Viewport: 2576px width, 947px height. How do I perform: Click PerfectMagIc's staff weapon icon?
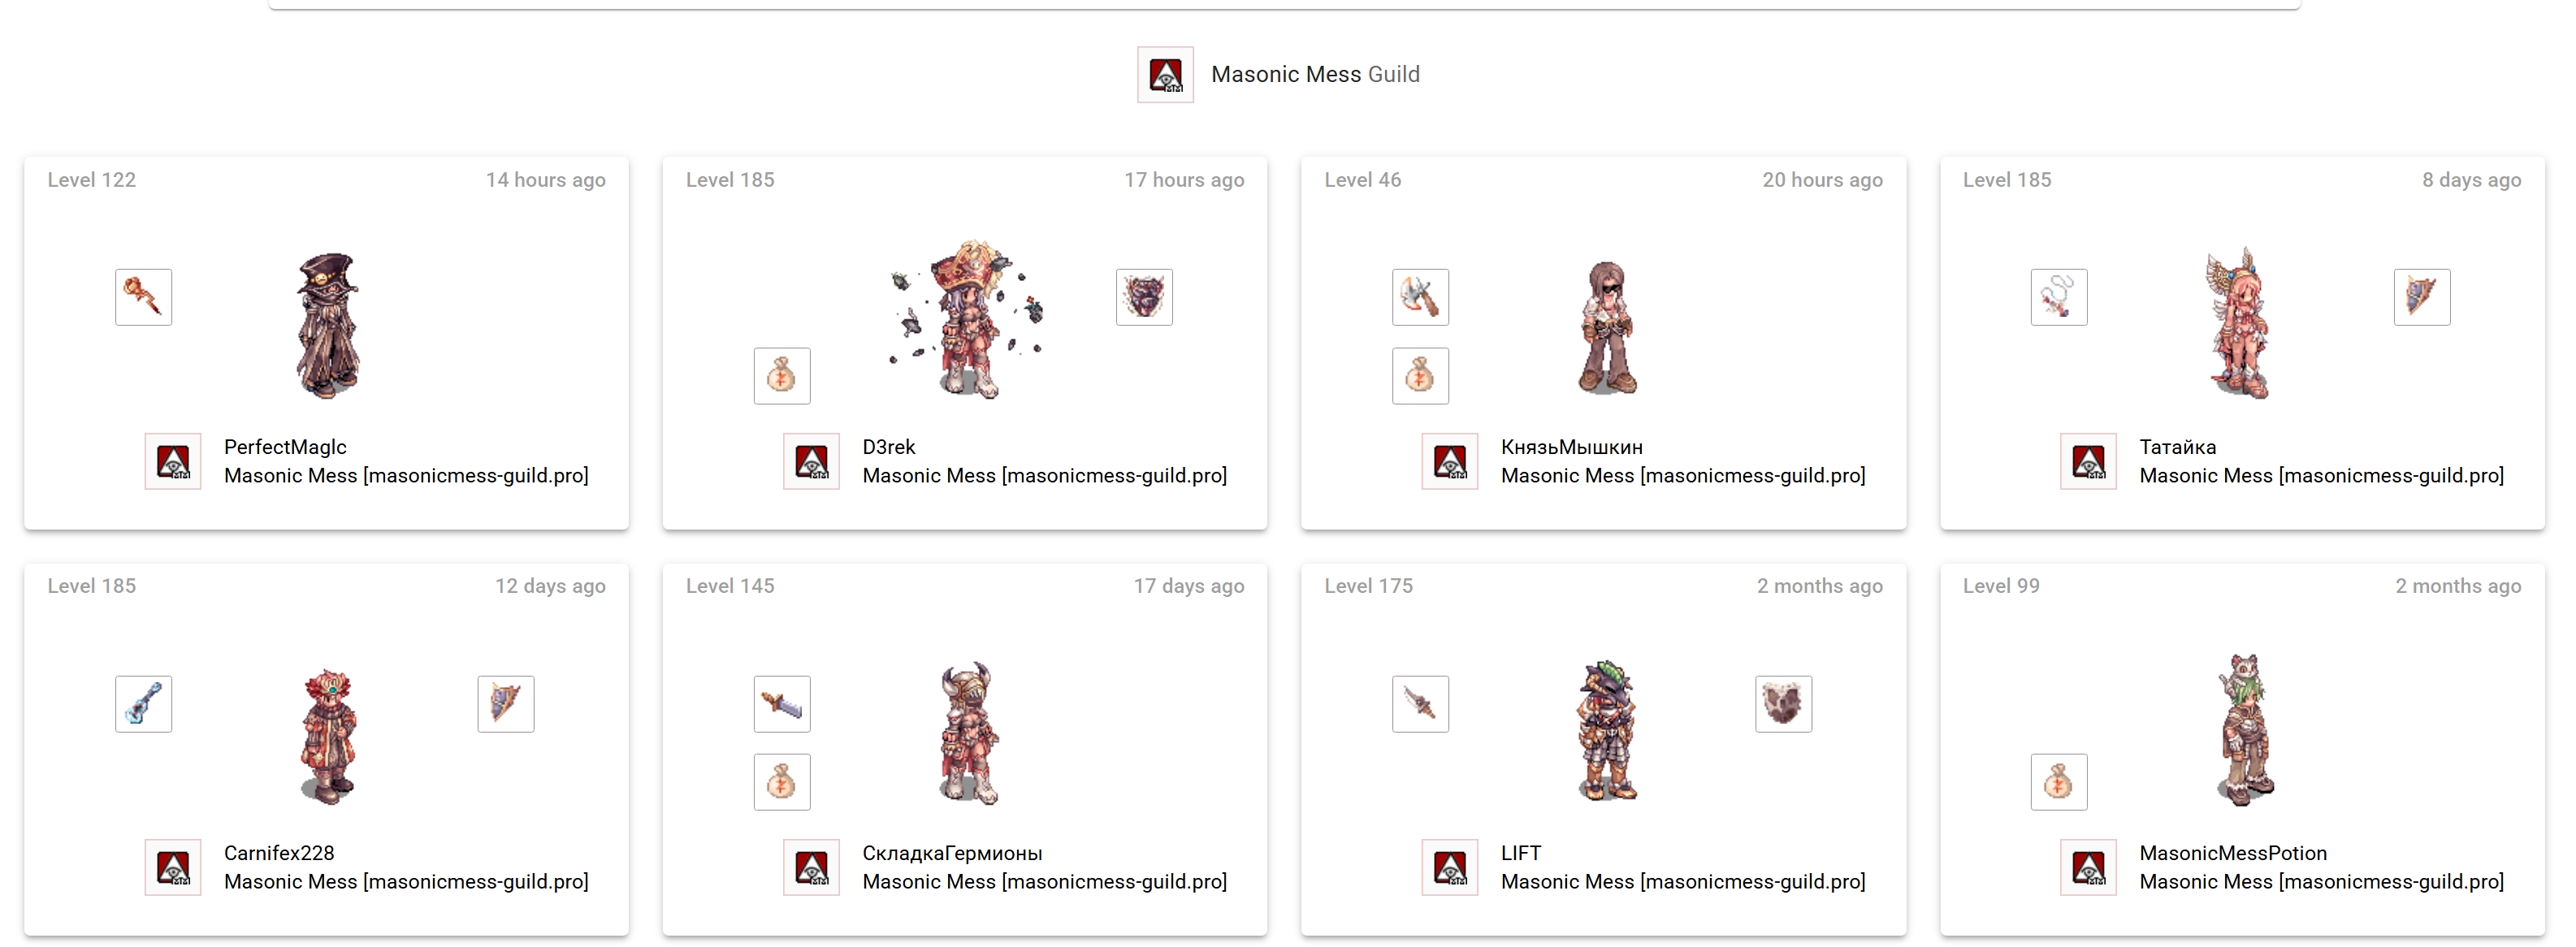tap(143, 297)
